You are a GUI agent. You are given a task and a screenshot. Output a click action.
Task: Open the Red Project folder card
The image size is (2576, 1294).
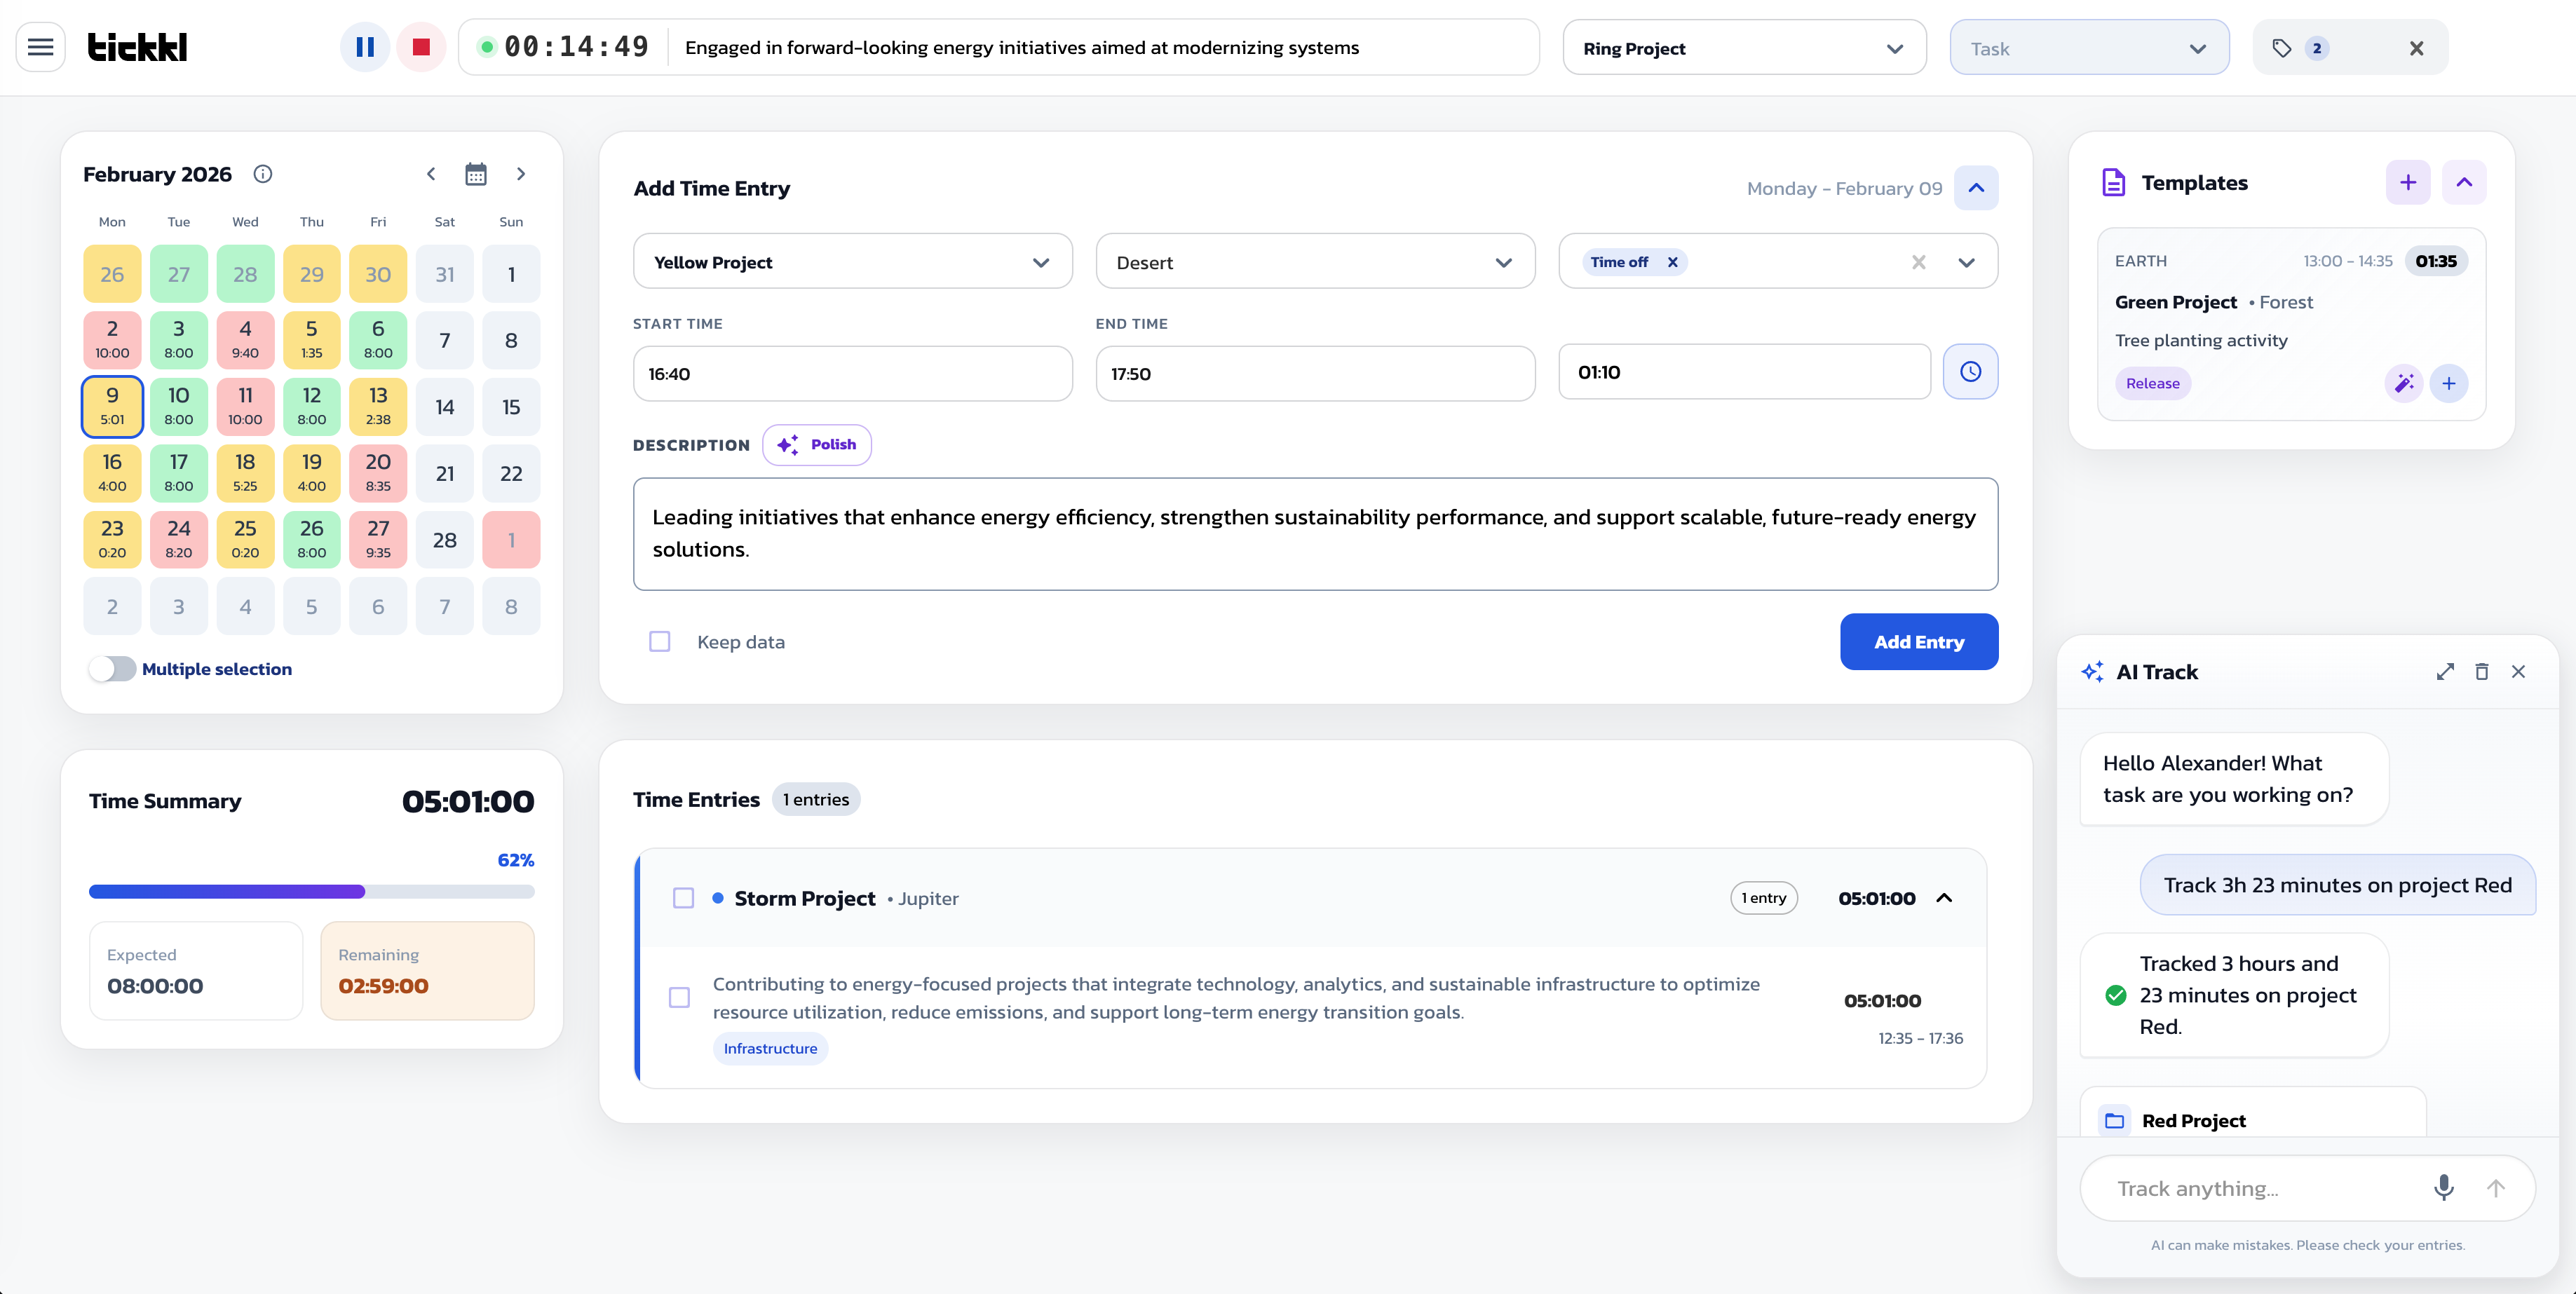coord(2253,1112)
